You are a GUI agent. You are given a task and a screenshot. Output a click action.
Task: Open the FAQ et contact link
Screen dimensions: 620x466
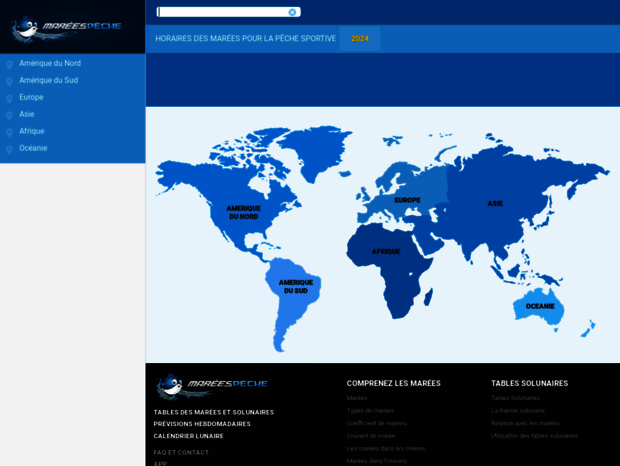(181, 452)
